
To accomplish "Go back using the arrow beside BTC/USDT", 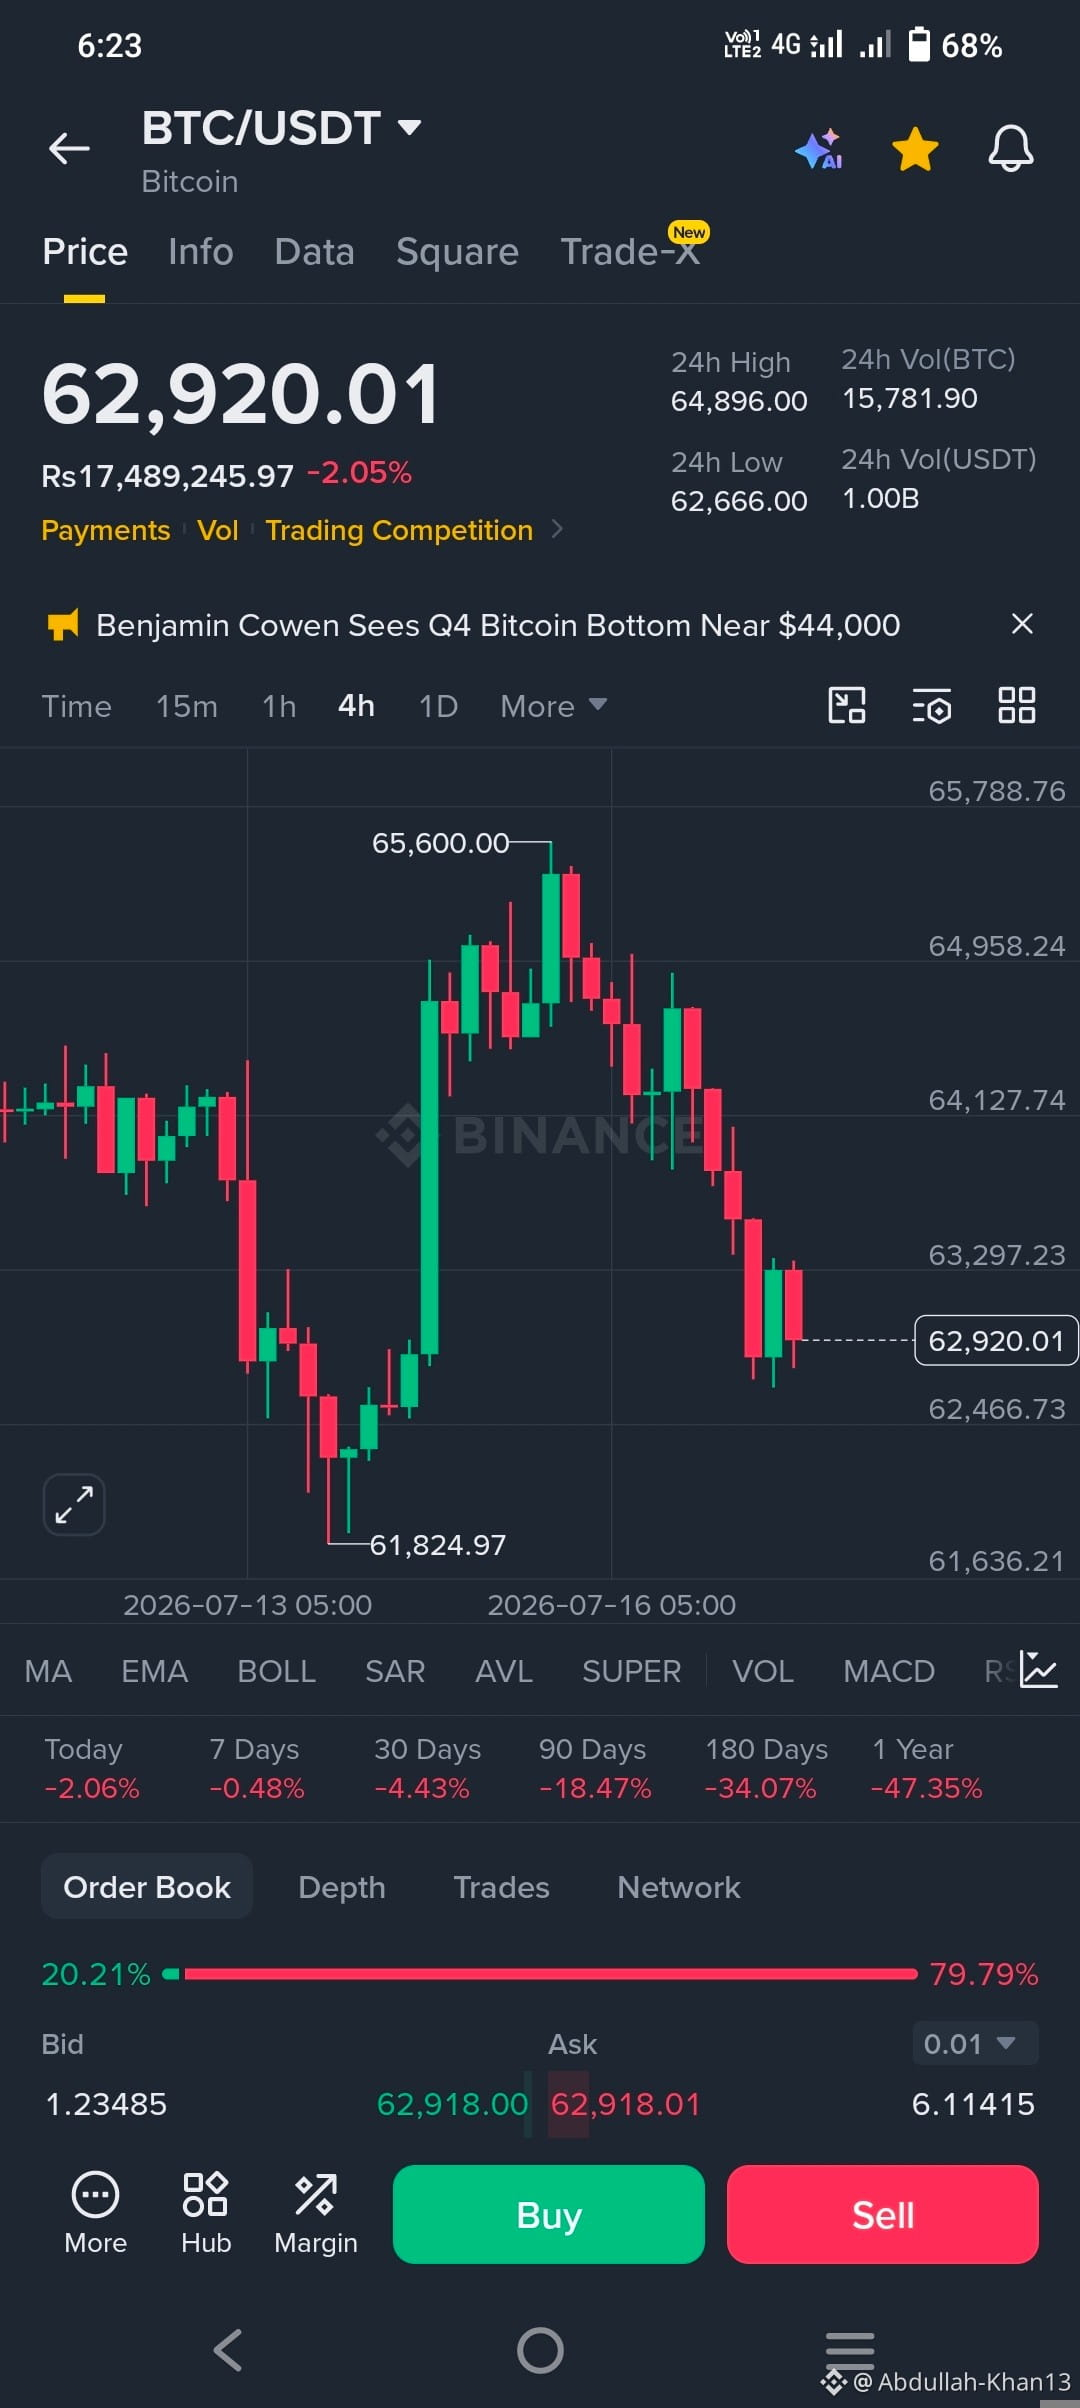I will 69,148.
